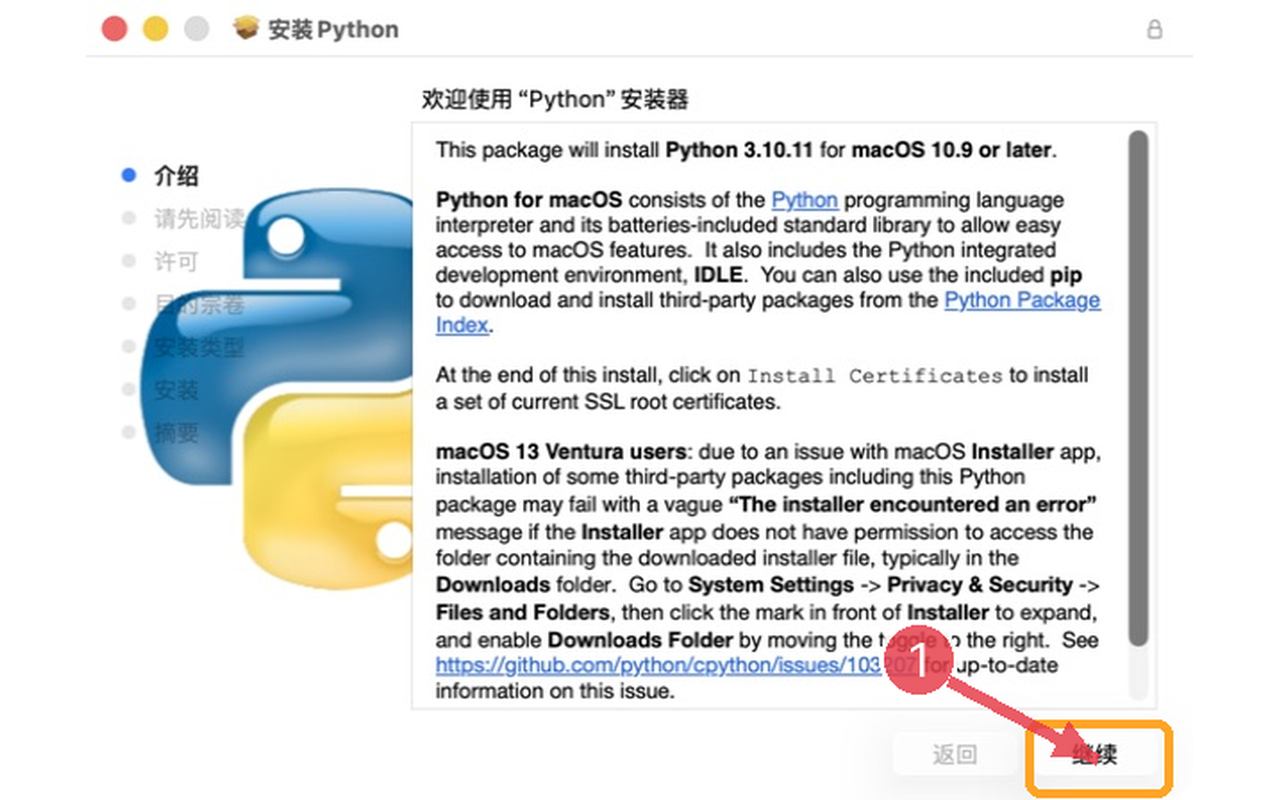This screenshot has width=1280, height=800.
Task: Select the 许可 step in the sidebar
Action: pos(176,262)
